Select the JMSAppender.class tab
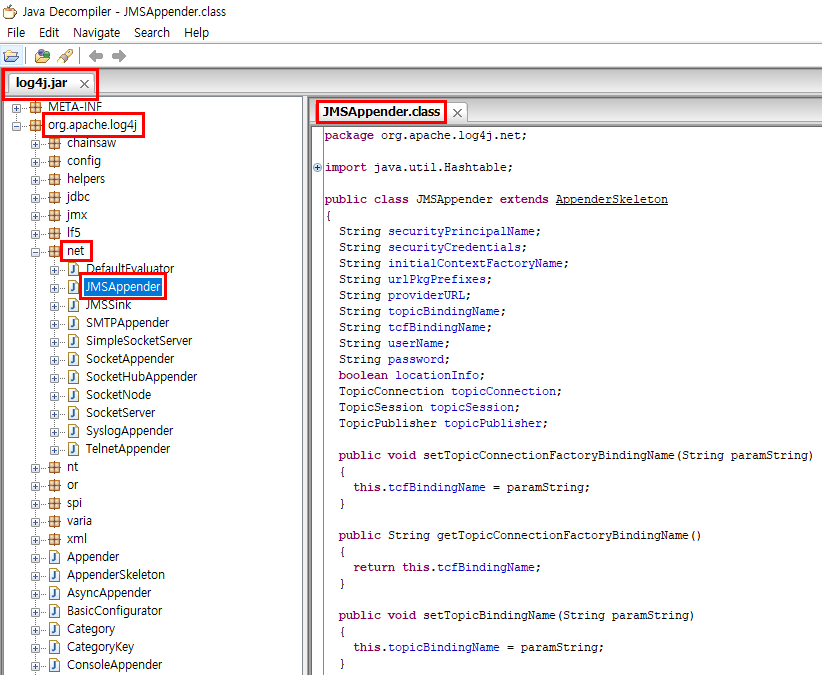 pos(381,112)
